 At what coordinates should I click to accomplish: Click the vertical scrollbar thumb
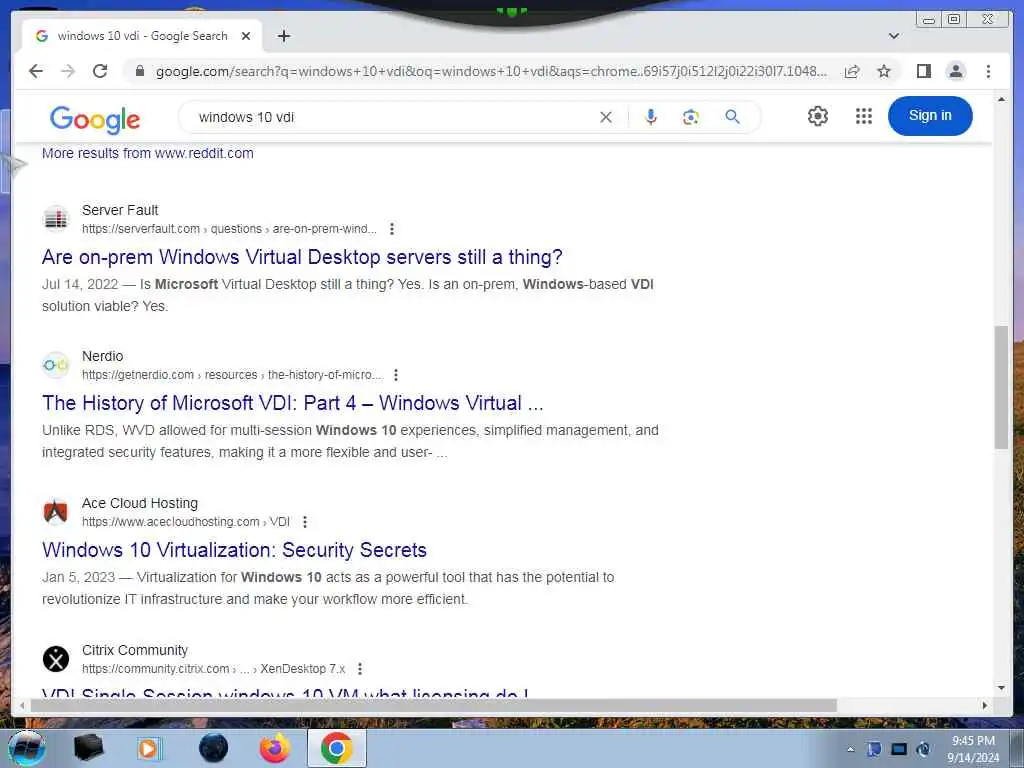point(1001,387)
